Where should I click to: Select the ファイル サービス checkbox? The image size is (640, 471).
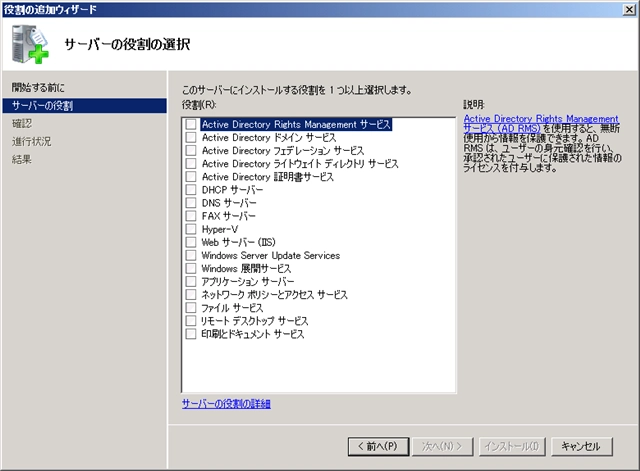pos(191,307)
